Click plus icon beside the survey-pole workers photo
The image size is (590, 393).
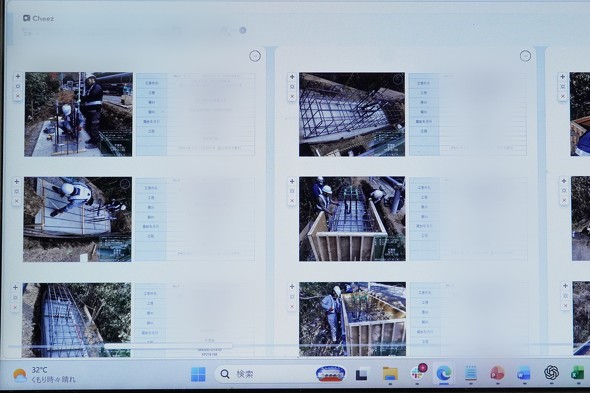(x=18, y=76)
